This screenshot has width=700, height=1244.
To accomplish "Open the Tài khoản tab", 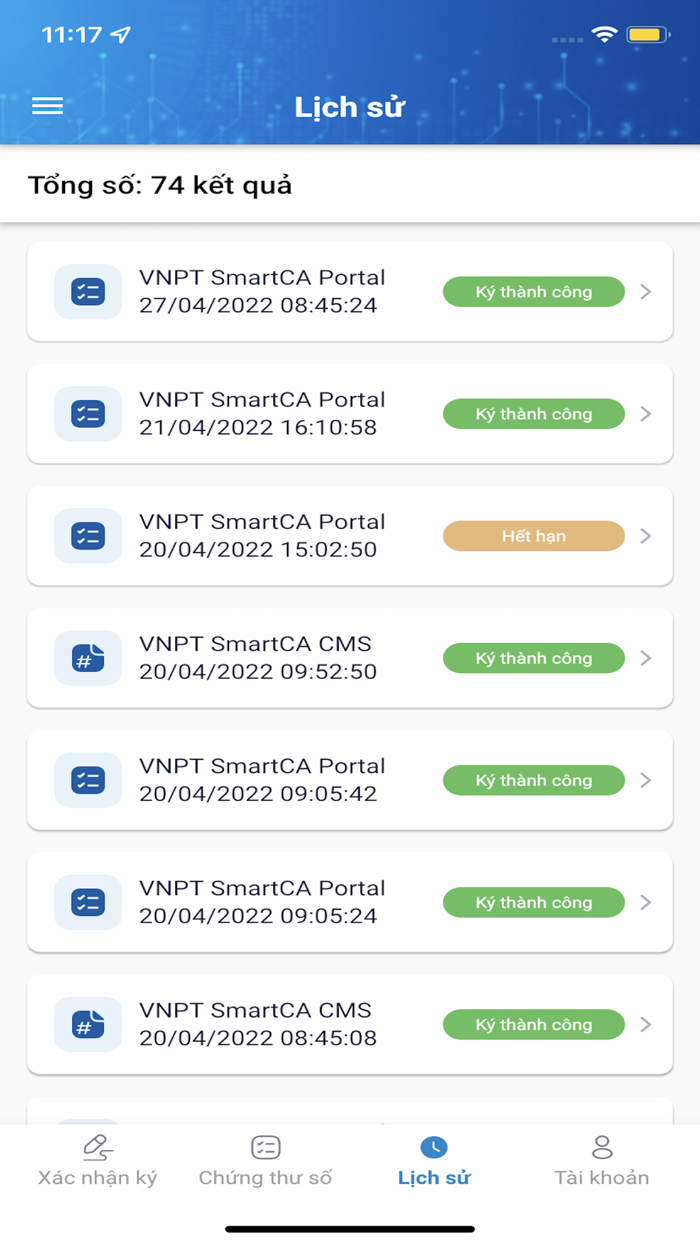I will pos(602,1163).
